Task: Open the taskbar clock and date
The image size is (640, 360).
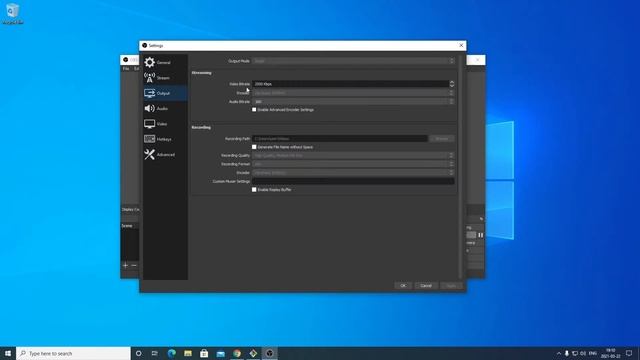Action: click(x=611, y=353)
